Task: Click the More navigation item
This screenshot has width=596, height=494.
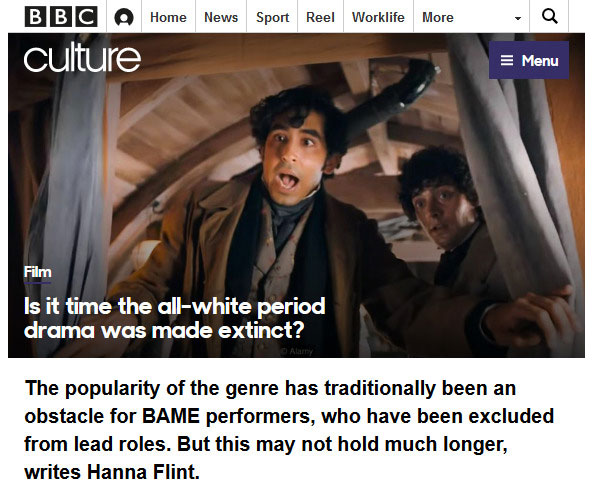Action: 438,17
